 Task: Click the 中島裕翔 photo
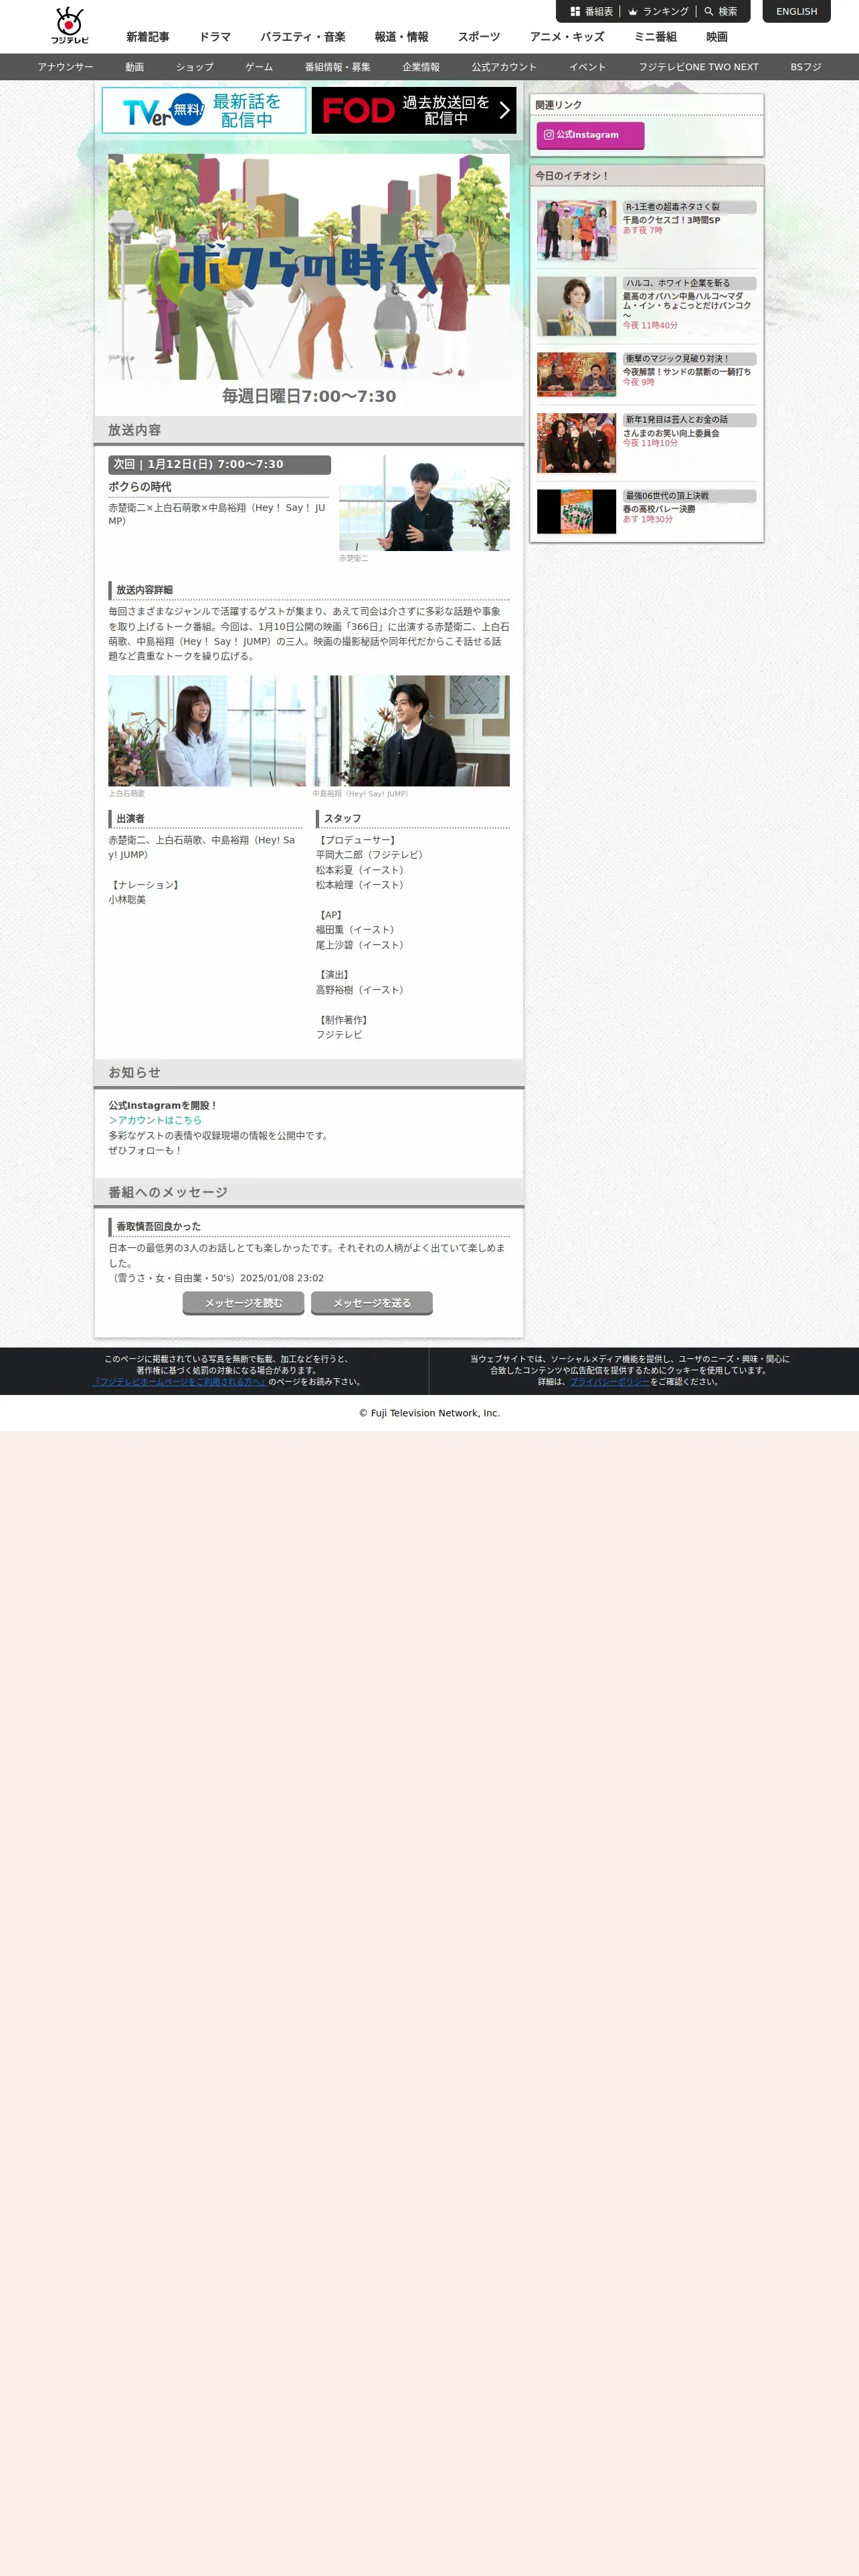411,731
